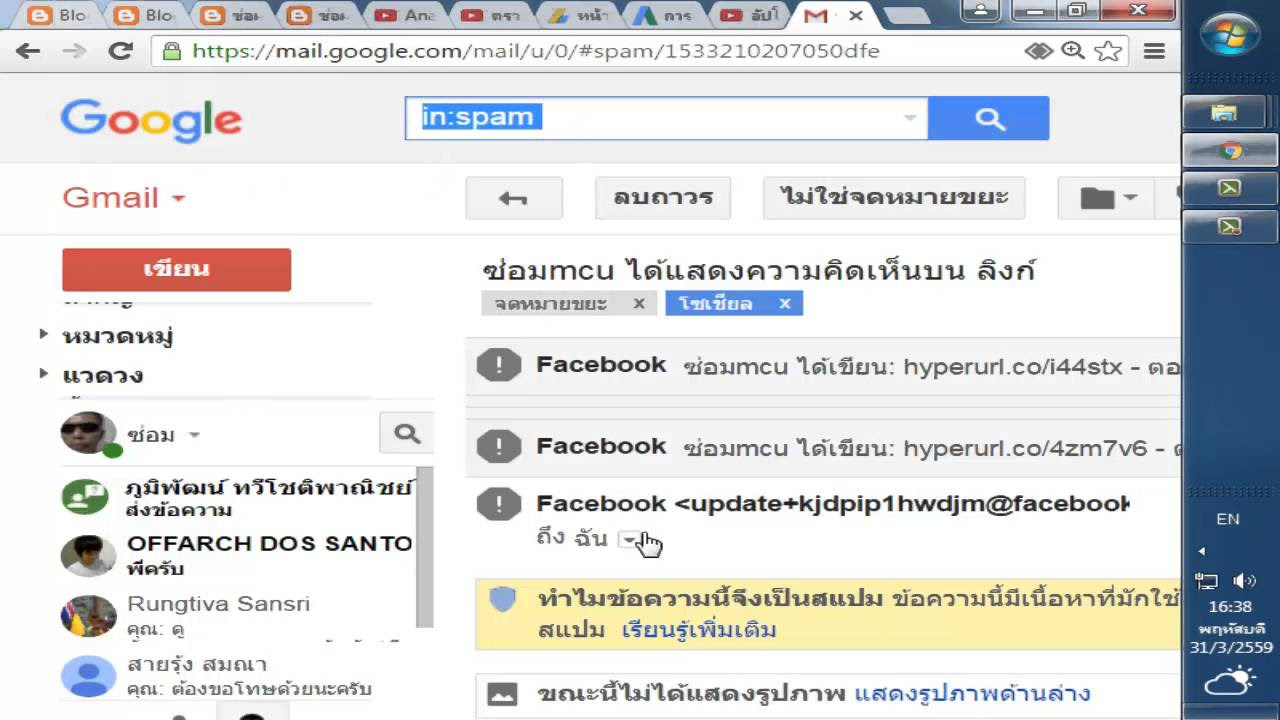Click the browser forward arrow

74,51
